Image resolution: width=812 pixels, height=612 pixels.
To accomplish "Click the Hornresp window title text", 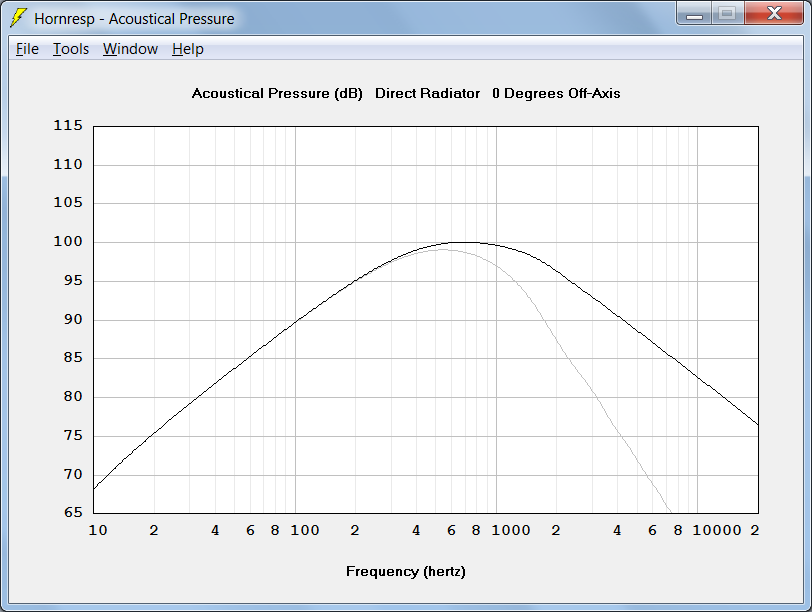I will 134,19.
